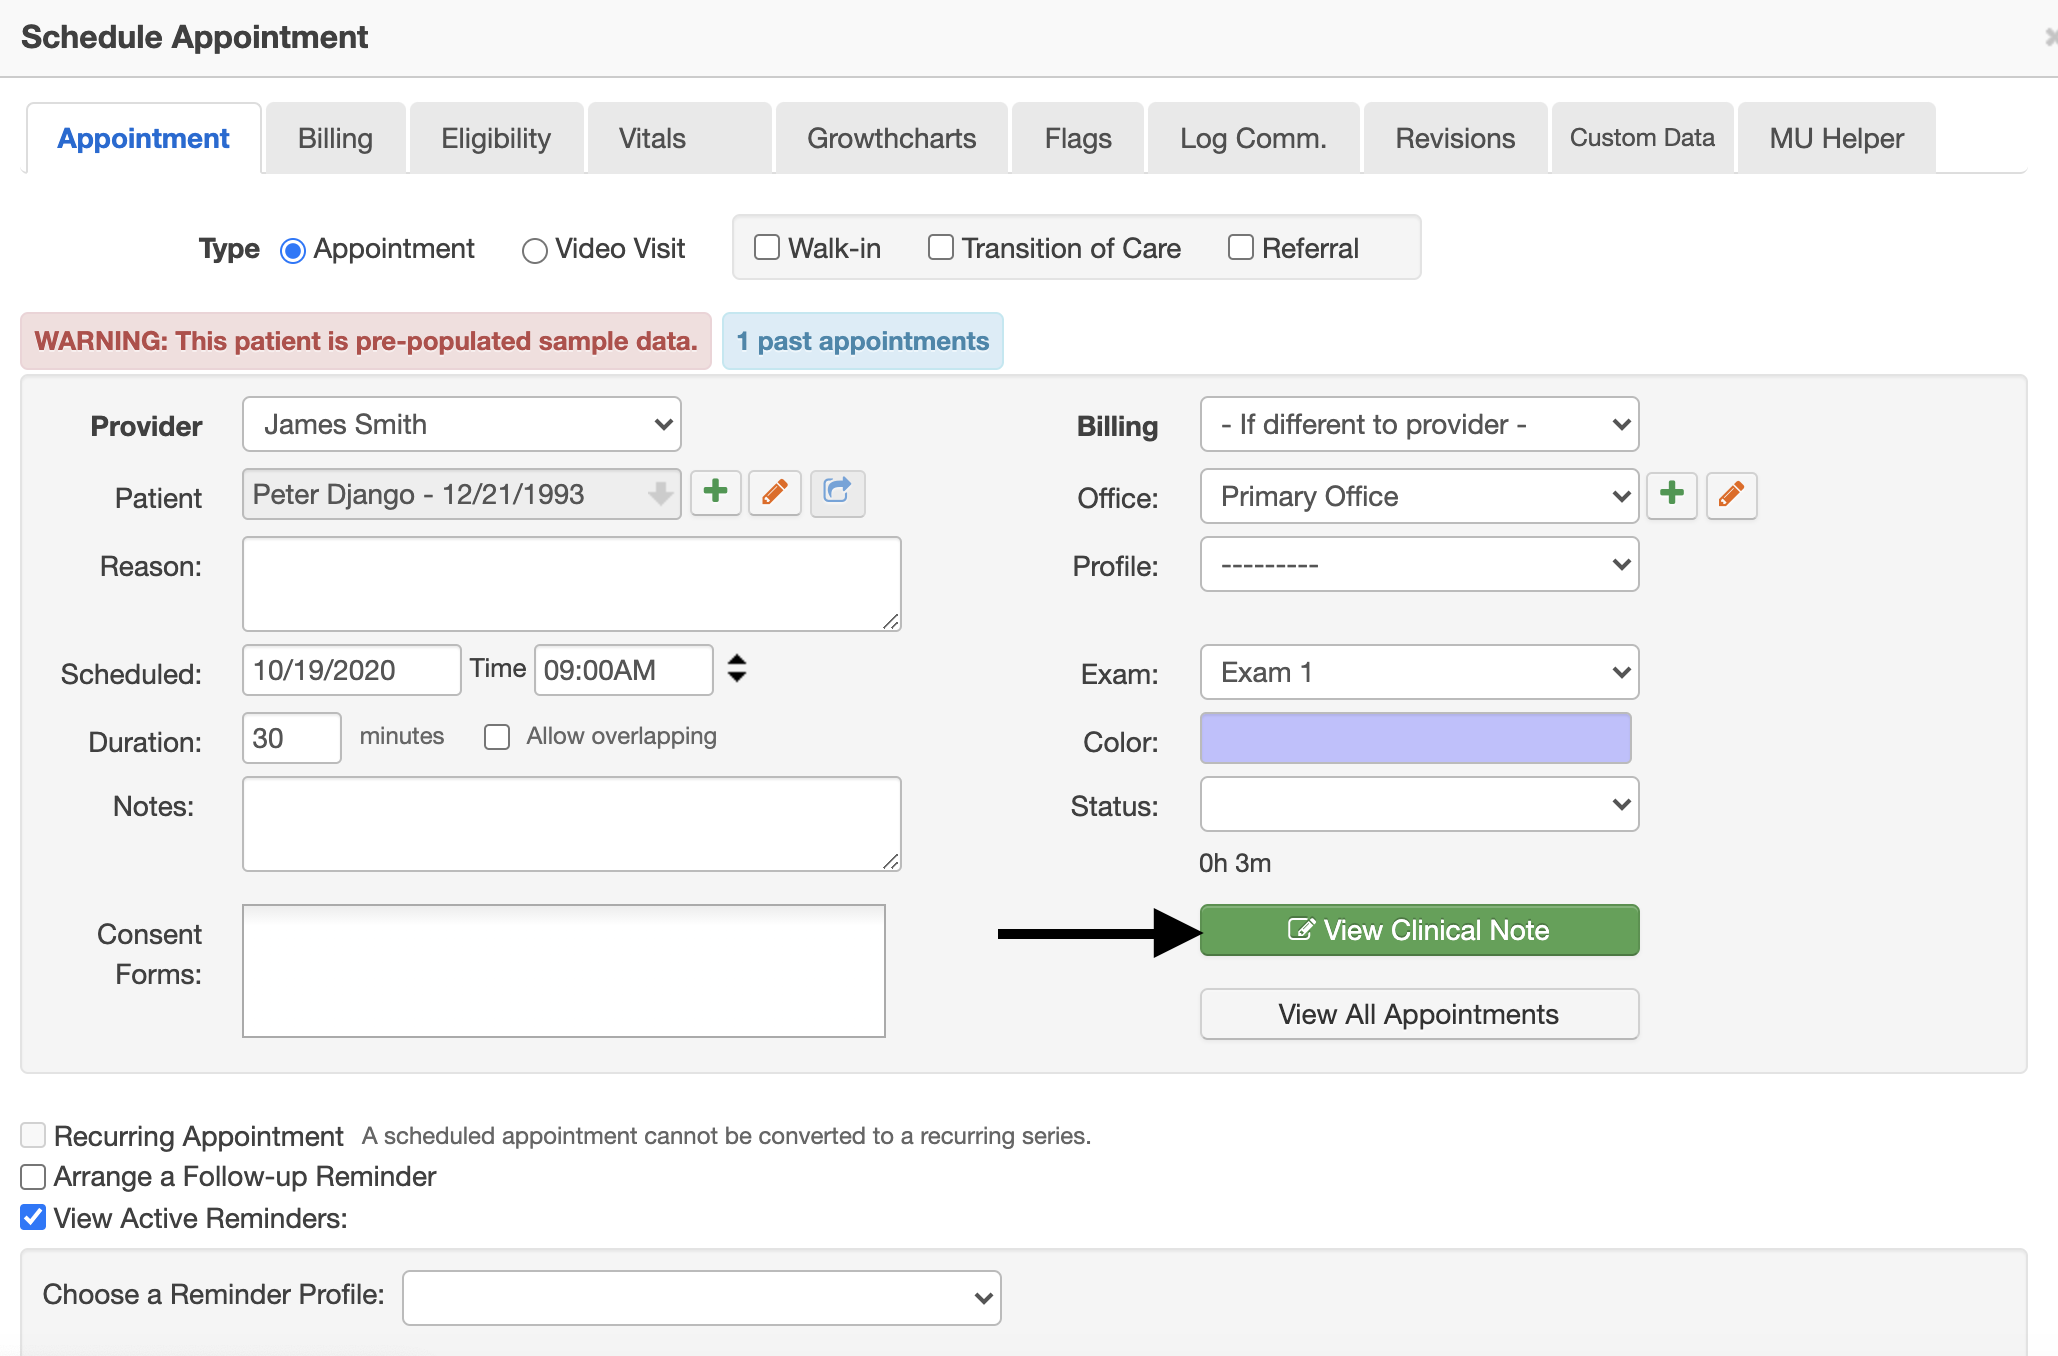Open the Provider dropdown showing James Smith
Screen dimensions: 2058x1356
[x=461, y=424]
